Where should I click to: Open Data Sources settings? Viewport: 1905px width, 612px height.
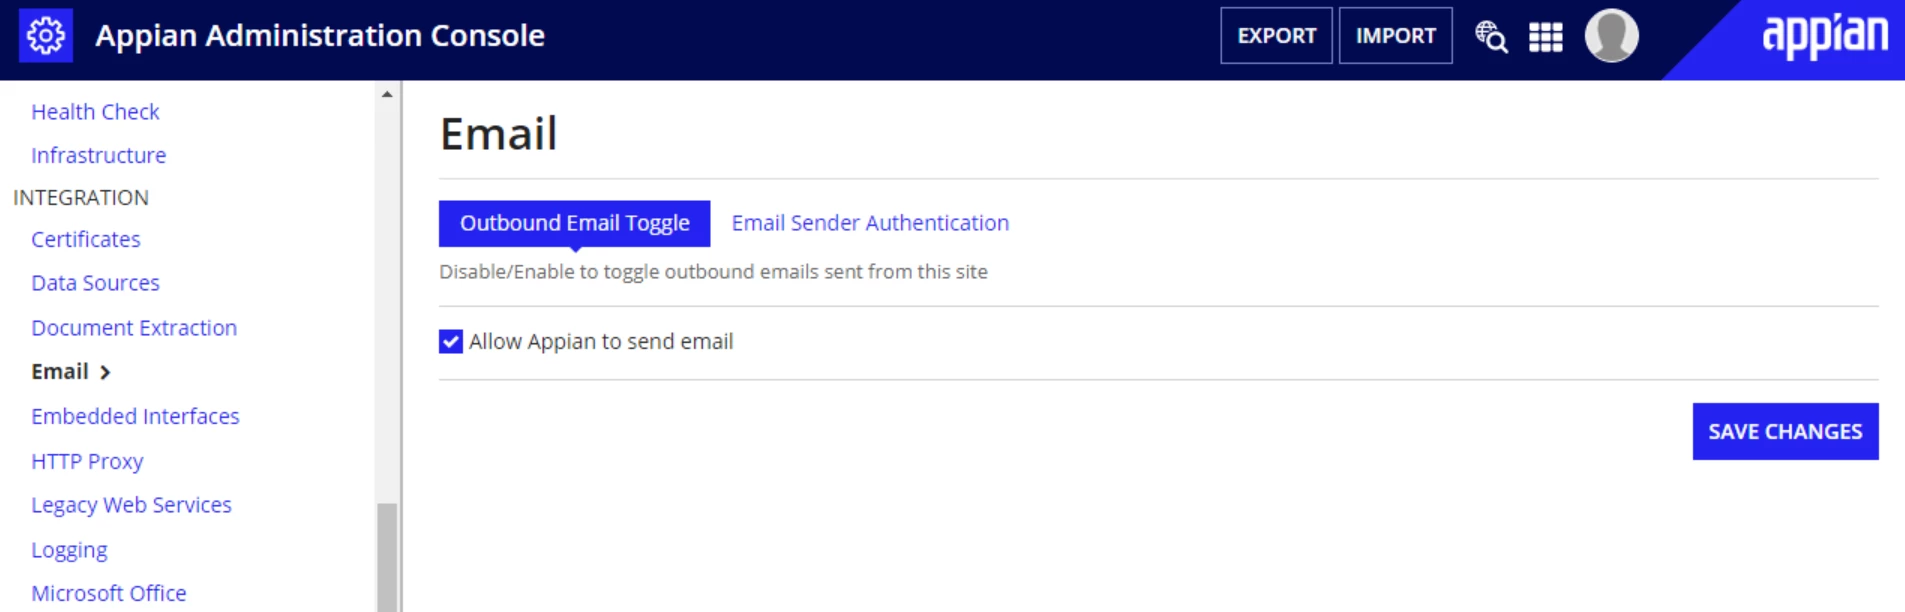point(95,283)
